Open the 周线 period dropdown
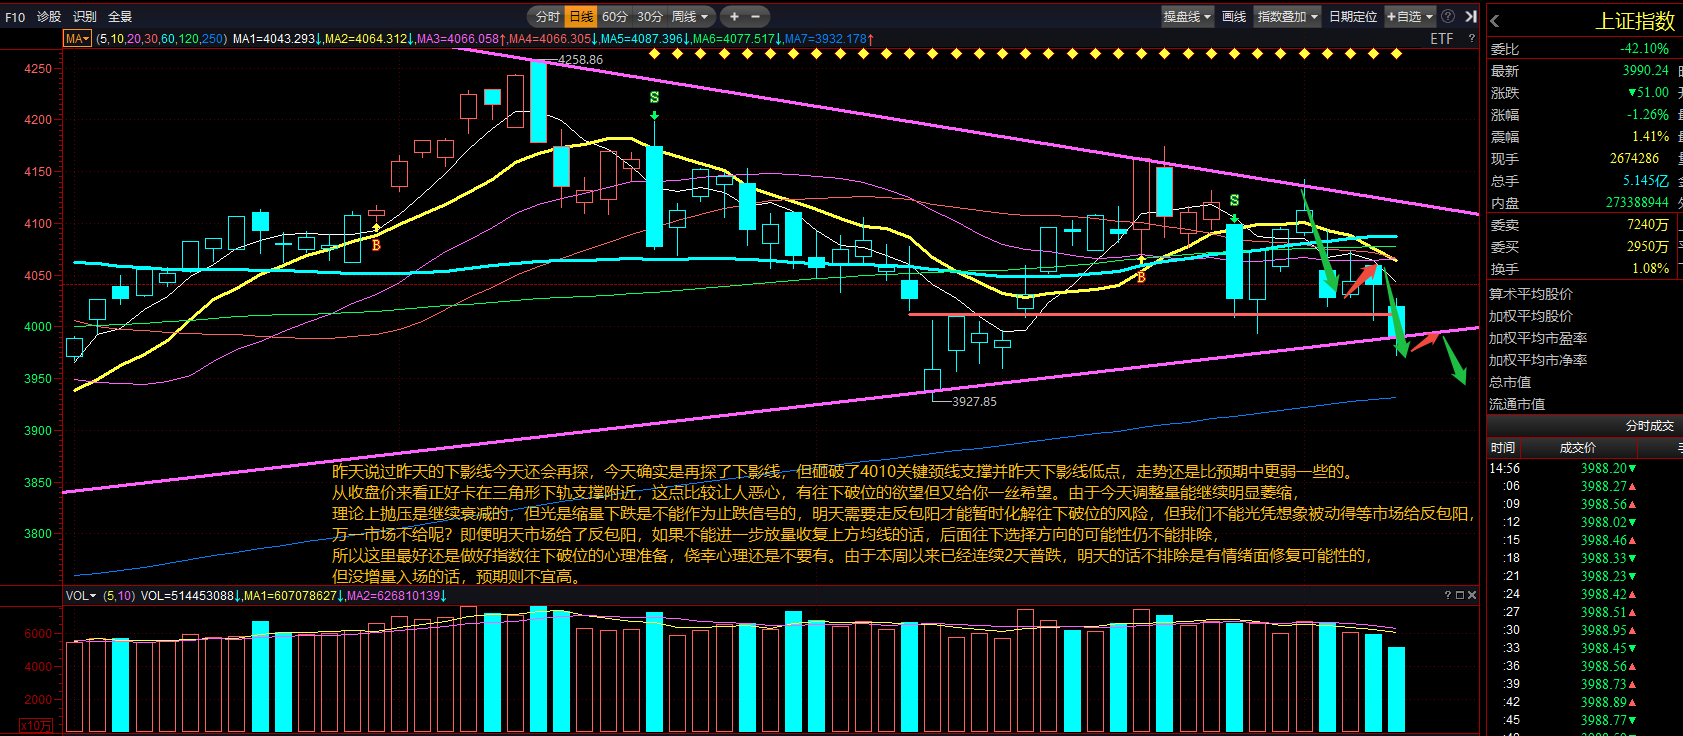This screenshot has height=736, width=1683. 690,16
